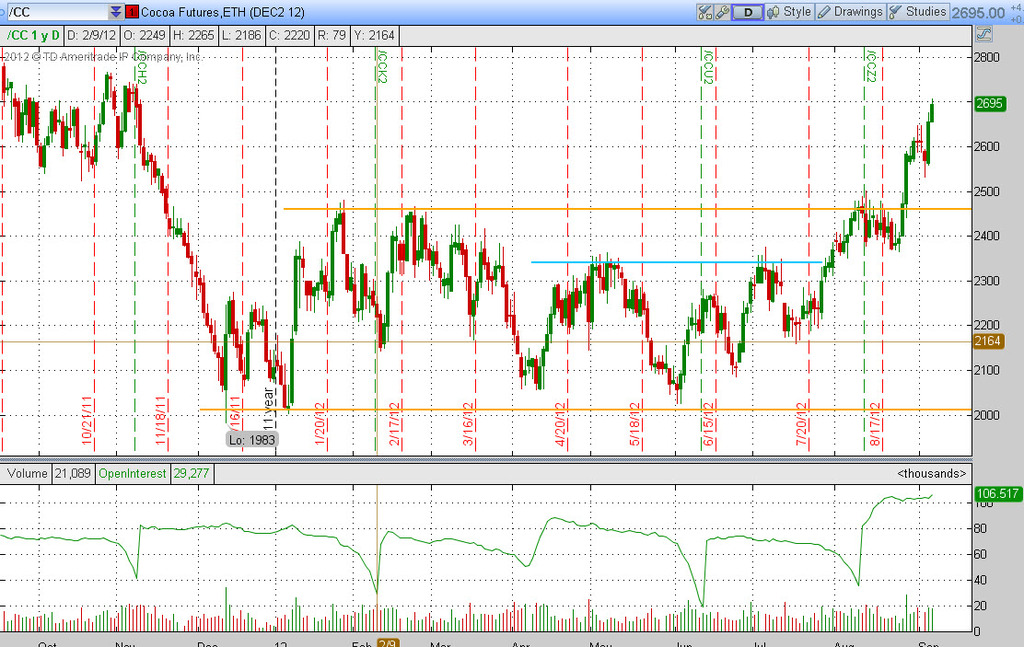Click the red number 1 link indicator
Image resolution: width=1024 pixels, height=647 pixels.
[x=131, y=12]
